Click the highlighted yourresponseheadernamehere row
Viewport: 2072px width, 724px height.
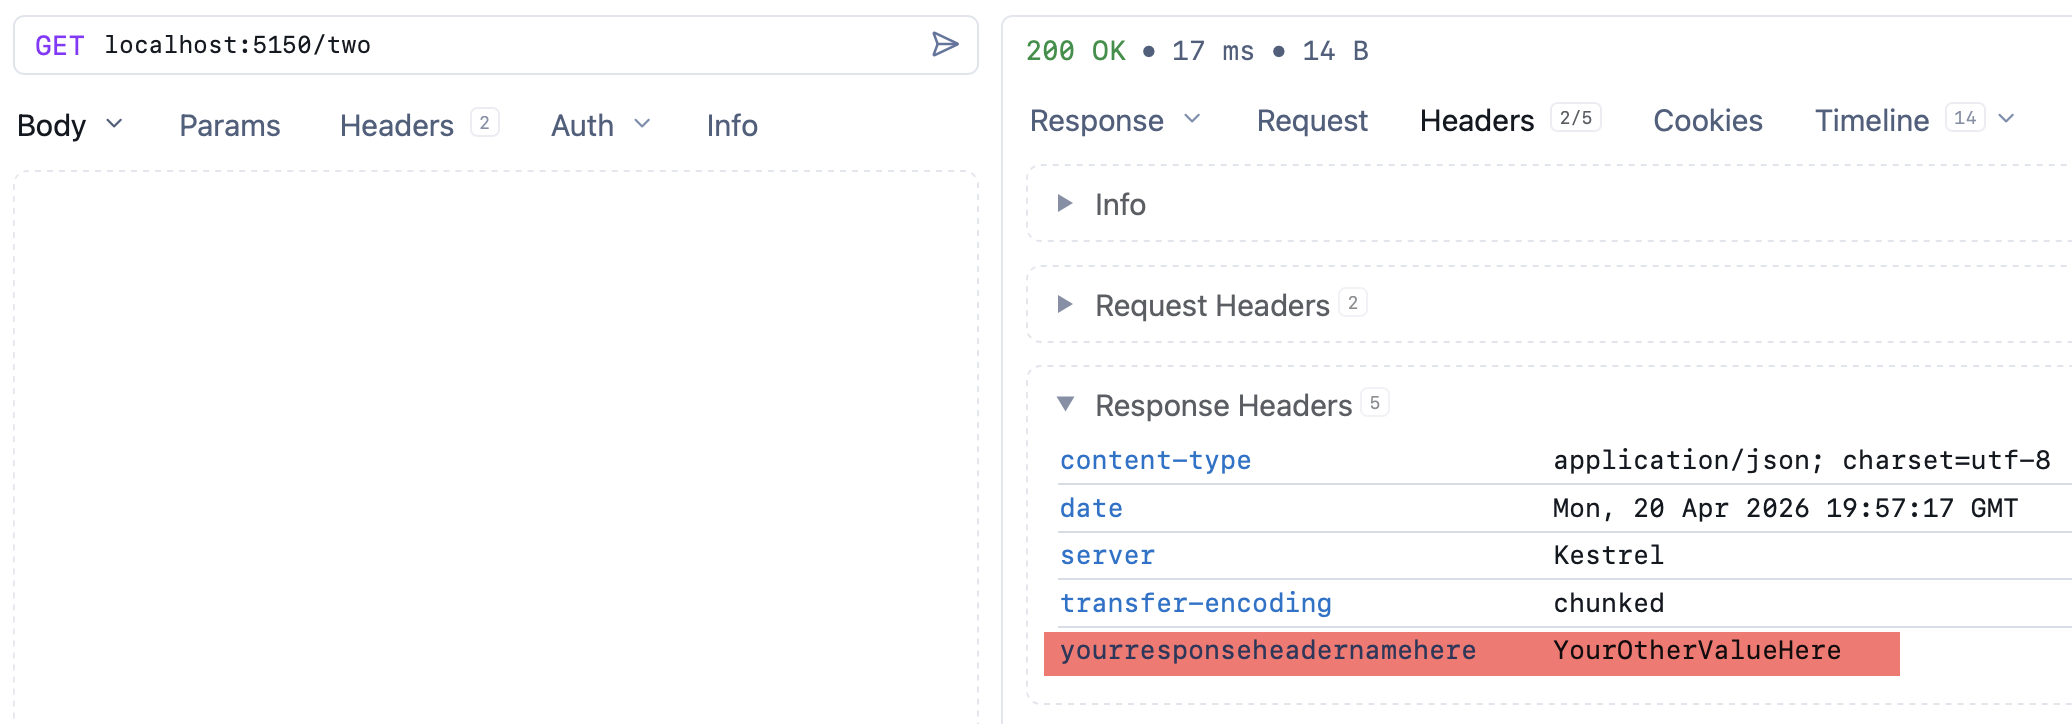pyautogui.click(x=1470, y=652)
